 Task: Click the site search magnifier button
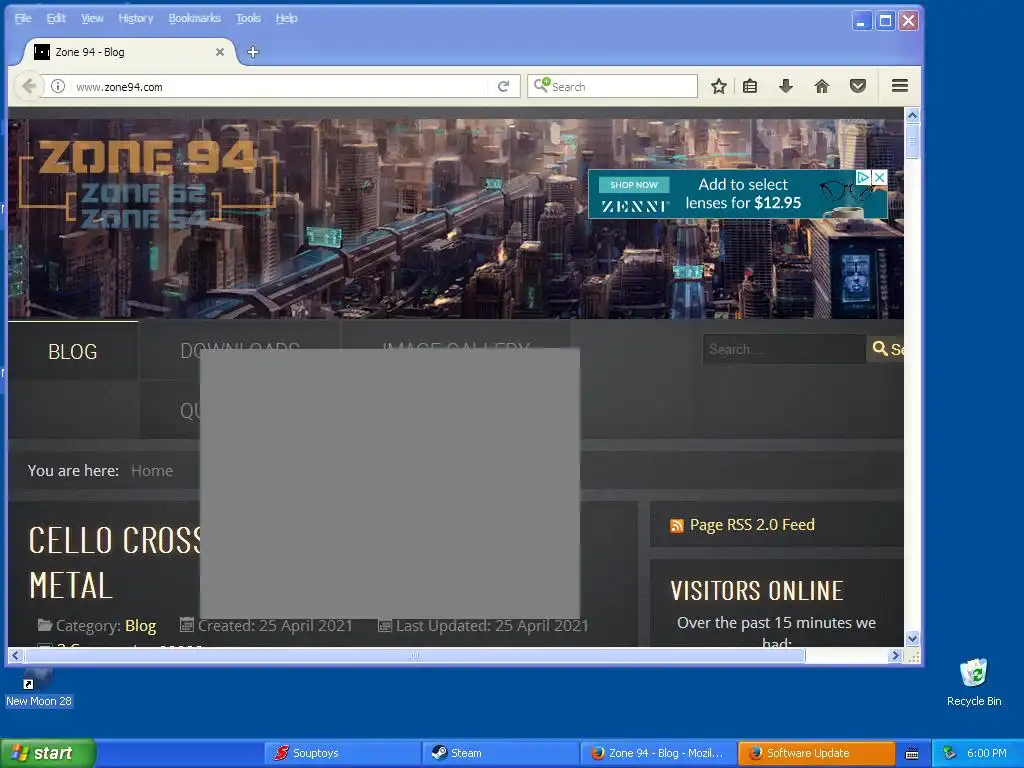tap(887, 349)
